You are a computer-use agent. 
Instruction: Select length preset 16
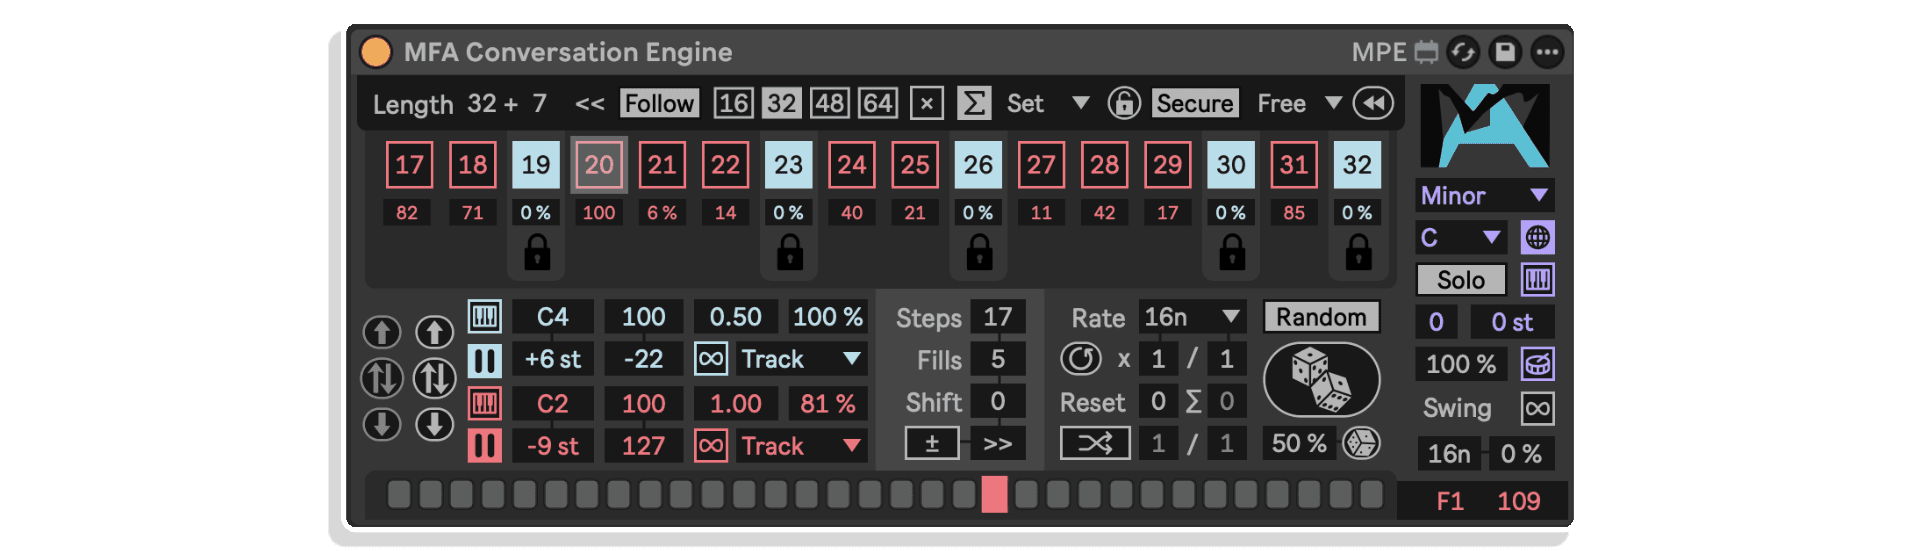point(733,104)
